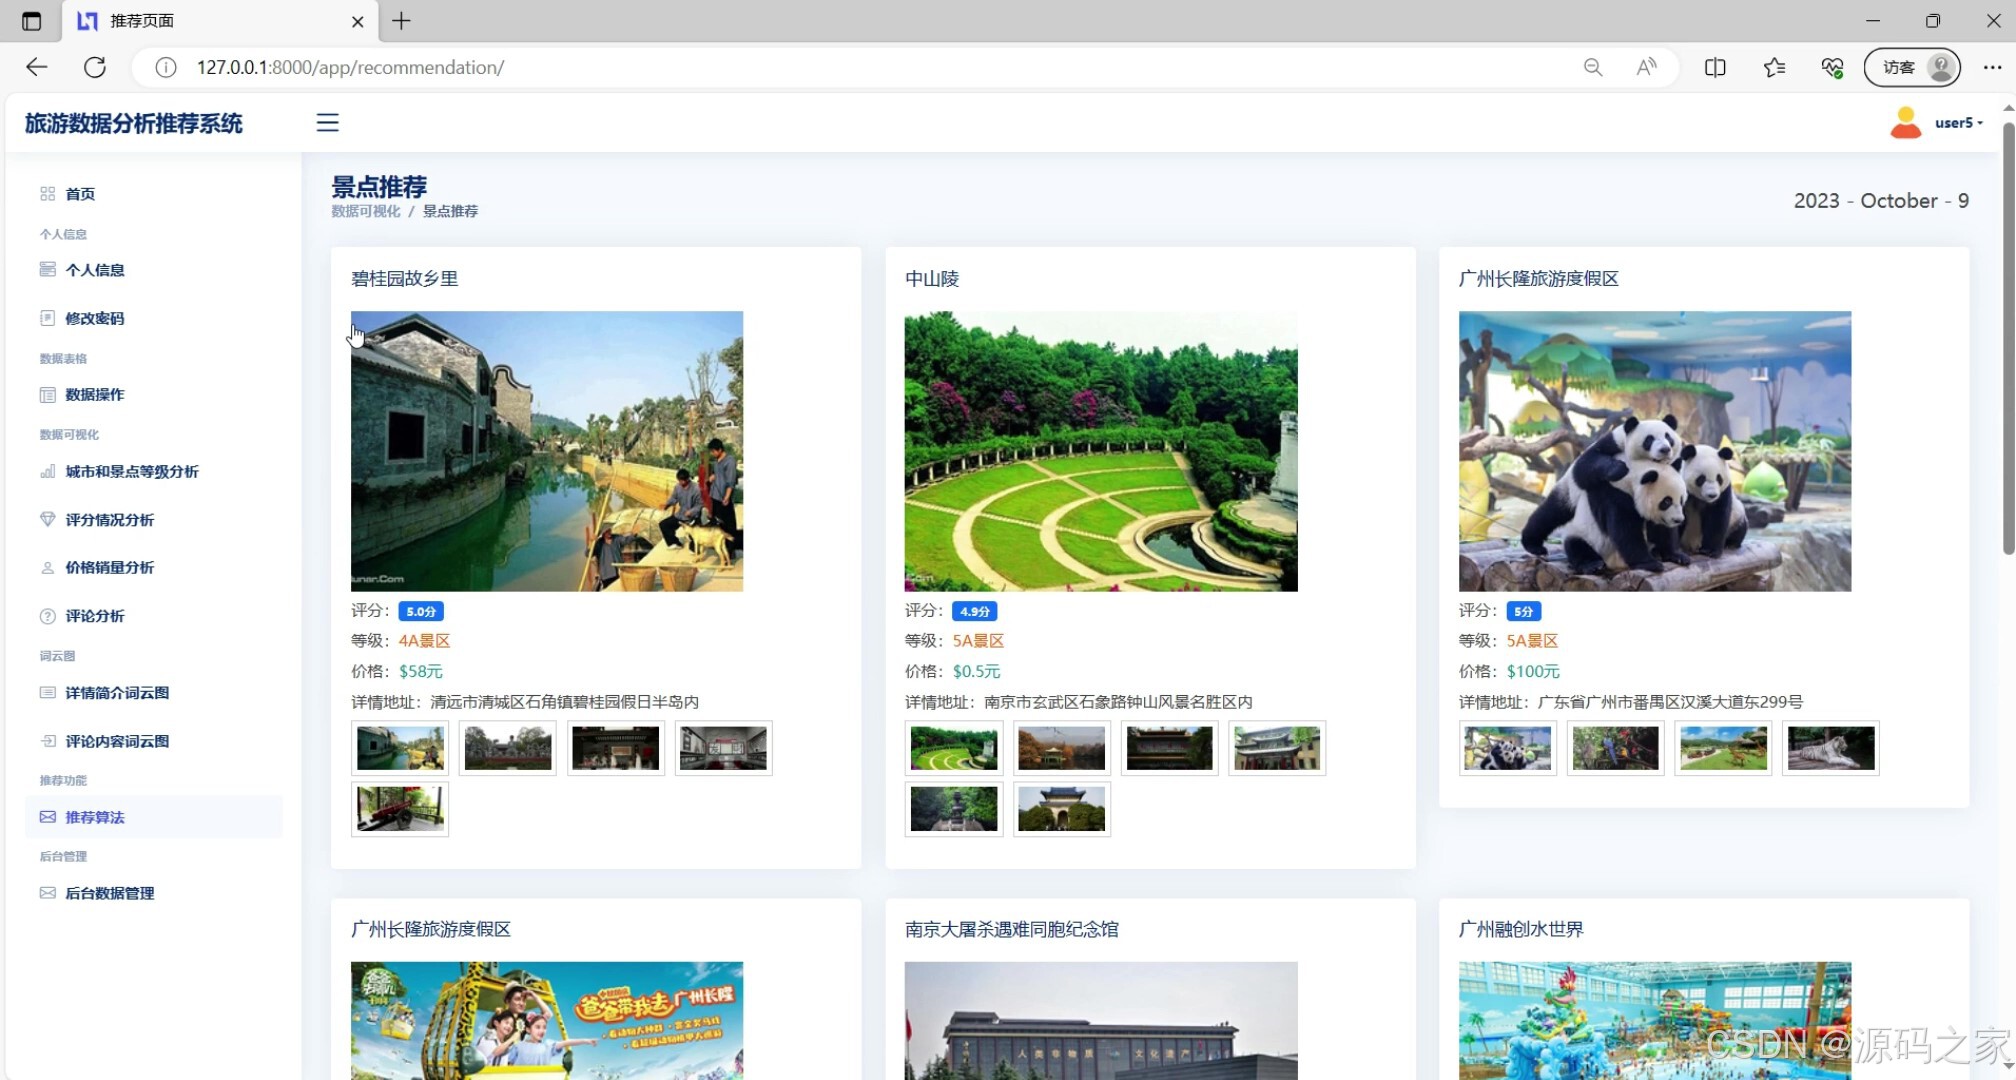Click the icon beside 详情简介词云图

pyautogui.click(x=47, y=693)
